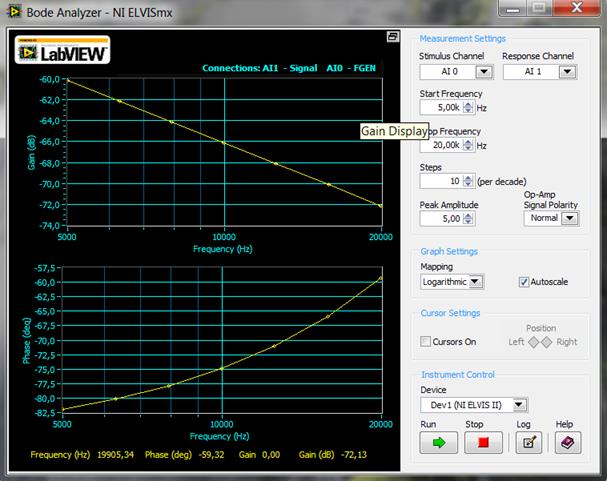Click the green Run arrow button
Screen dimensions: 607x481
pos(439,442)
